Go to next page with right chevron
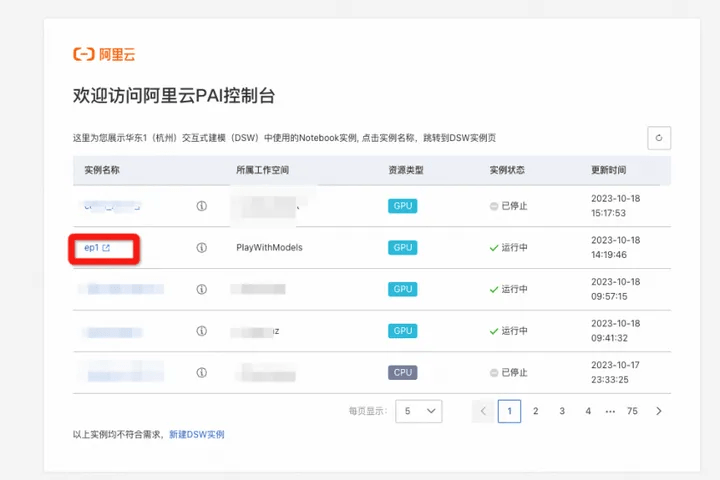This screenshot has width=720, height=480. tap(659, 411)
